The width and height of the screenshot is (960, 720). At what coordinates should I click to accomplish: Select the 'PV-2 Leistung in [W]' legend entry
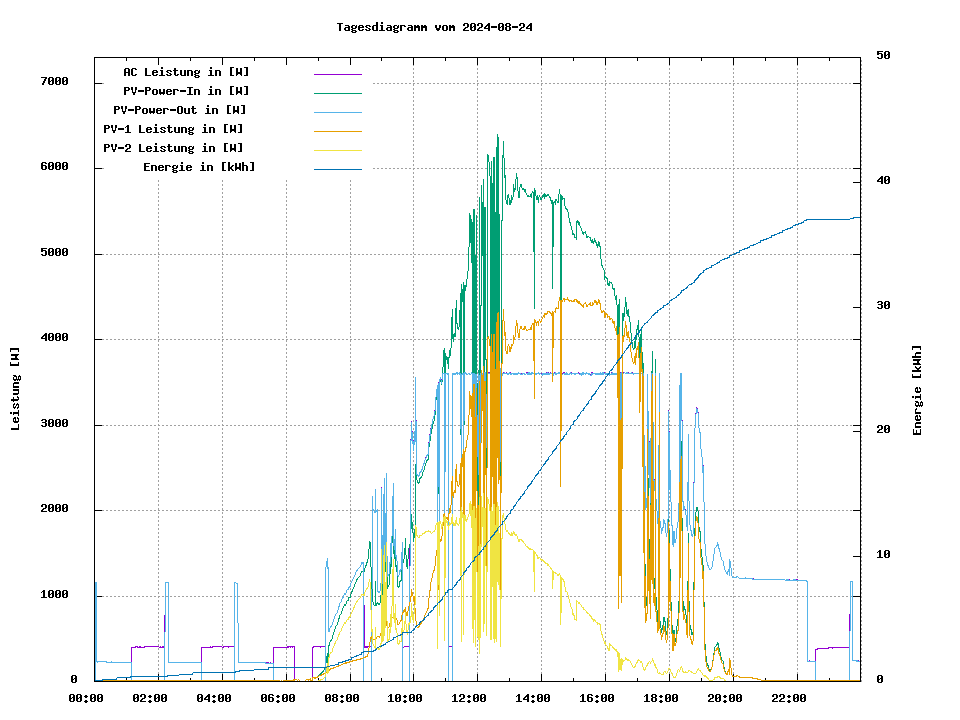[x=173, y=149]
